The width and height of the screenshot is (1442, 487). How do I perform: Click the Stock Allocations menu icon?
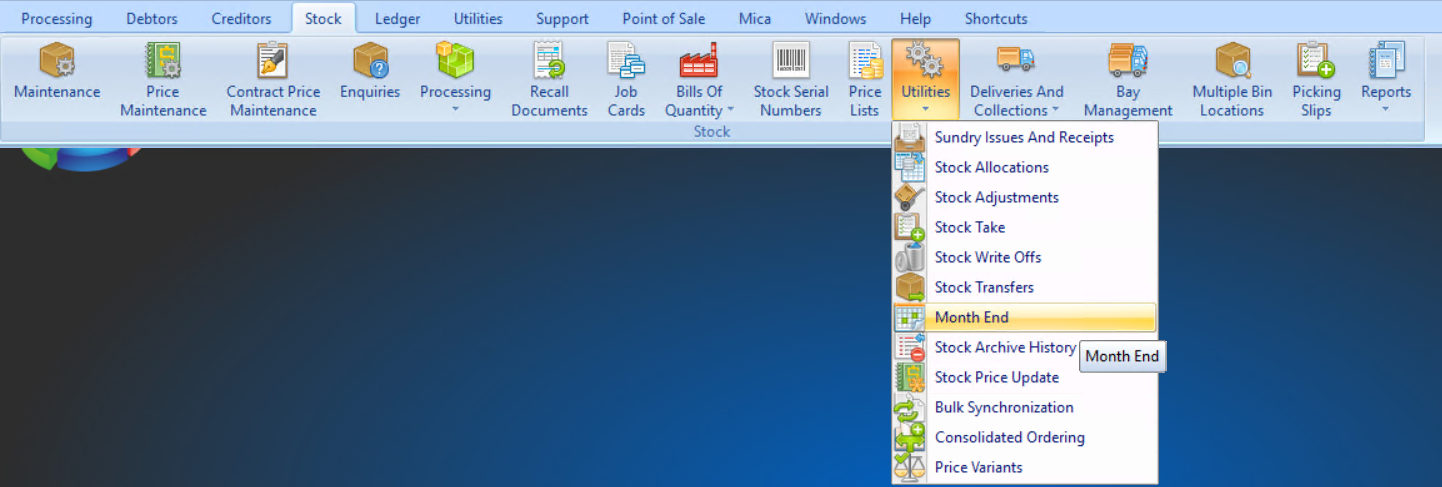pos(910,168)
